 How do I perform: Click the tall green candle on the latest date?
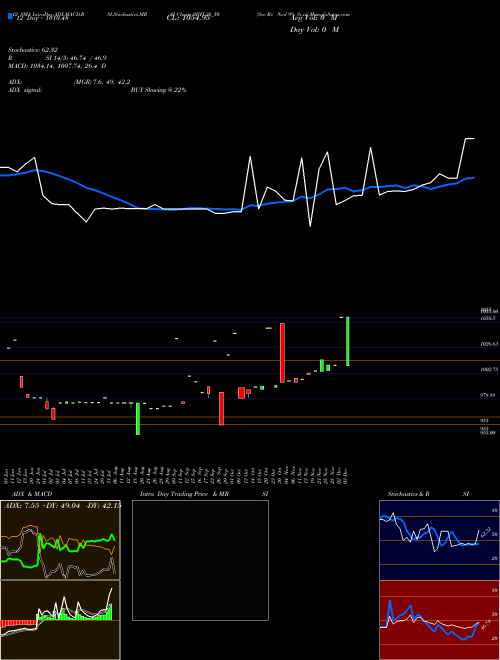tap(348, 341)
